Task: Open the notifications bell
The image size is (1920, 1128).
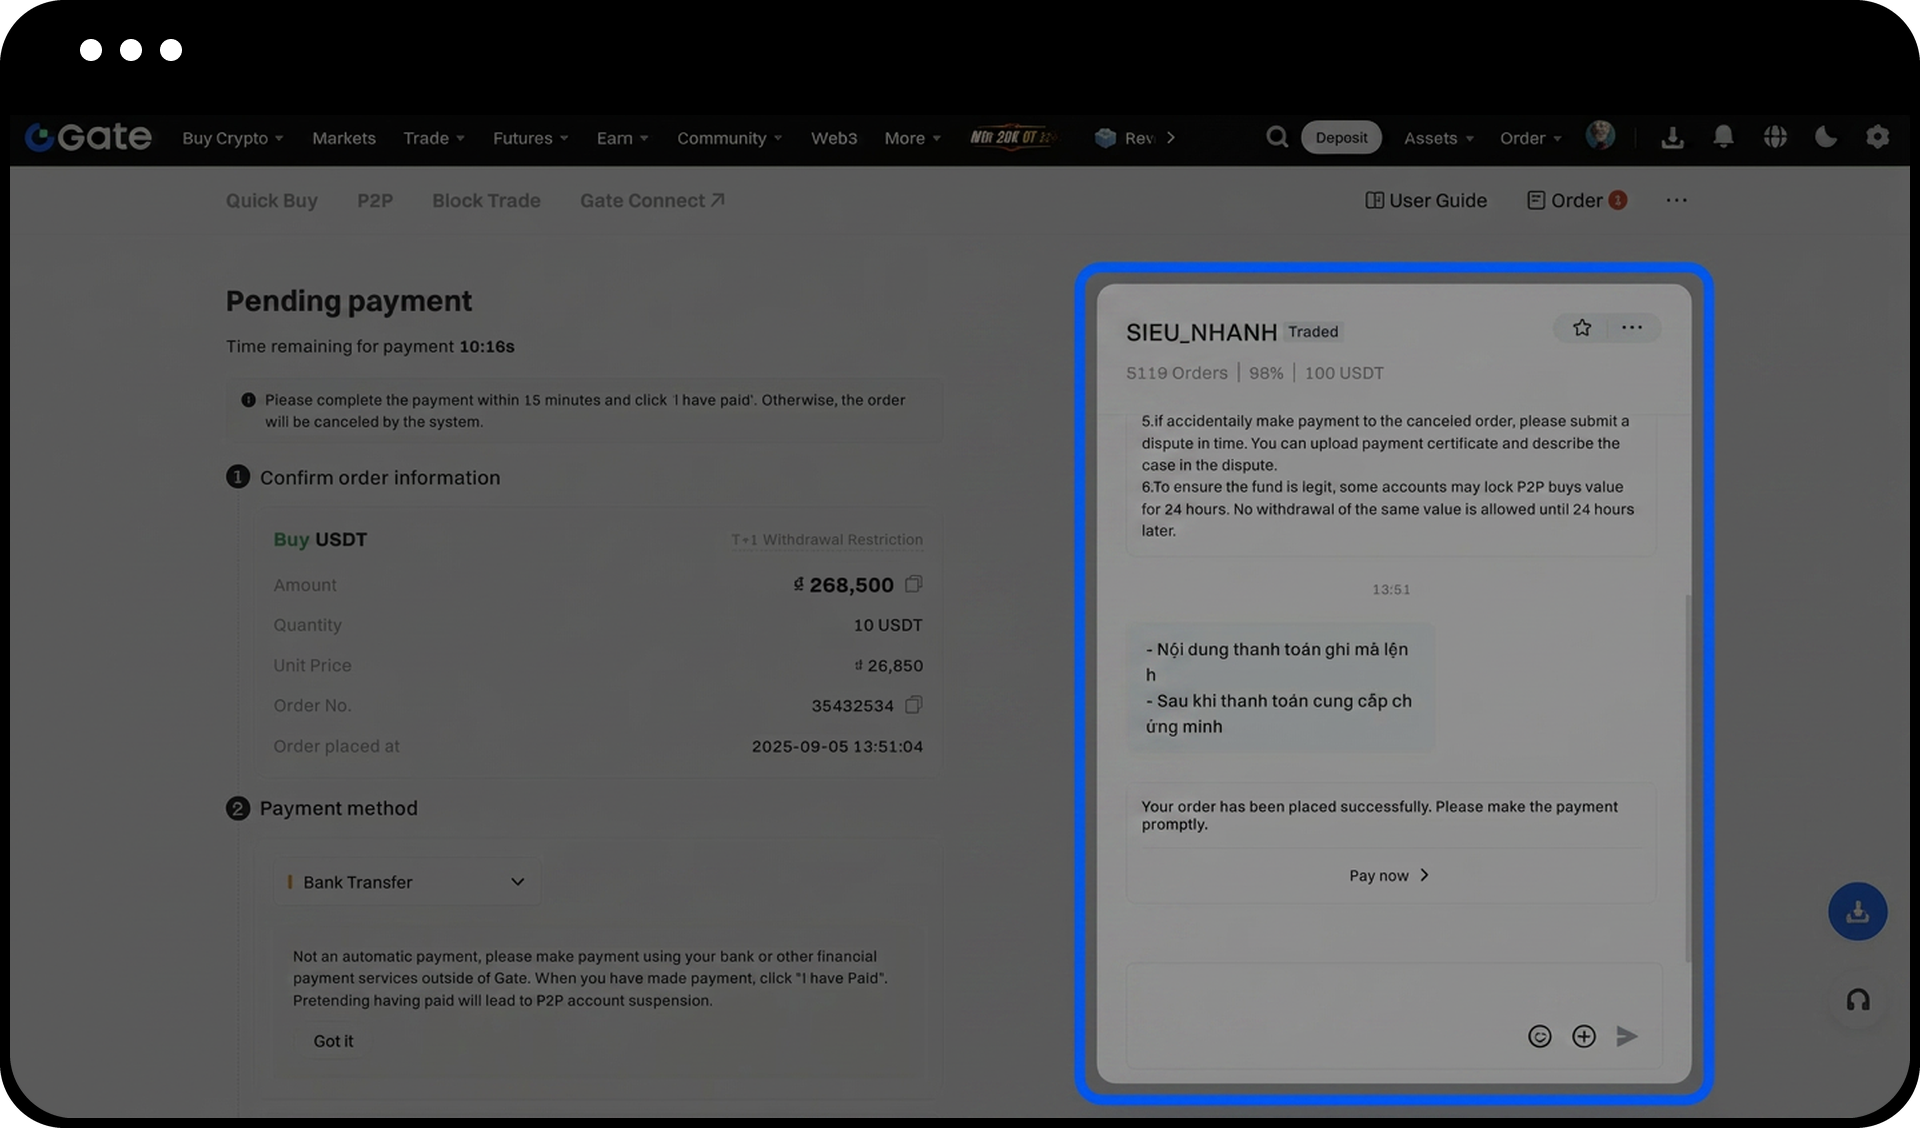Action: [1723, 137]
